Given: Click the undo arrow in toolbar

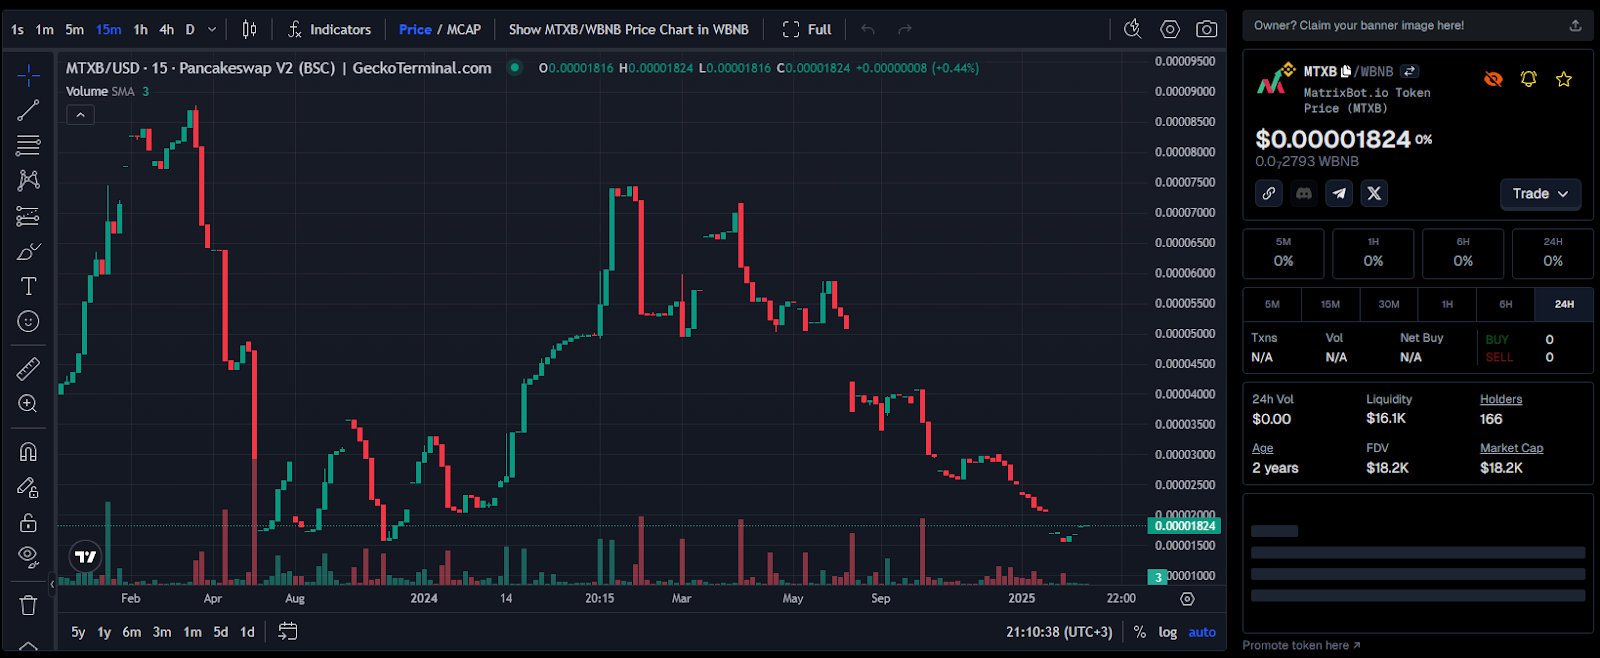Looking at the screenshot, I should [x=868, y=30].
